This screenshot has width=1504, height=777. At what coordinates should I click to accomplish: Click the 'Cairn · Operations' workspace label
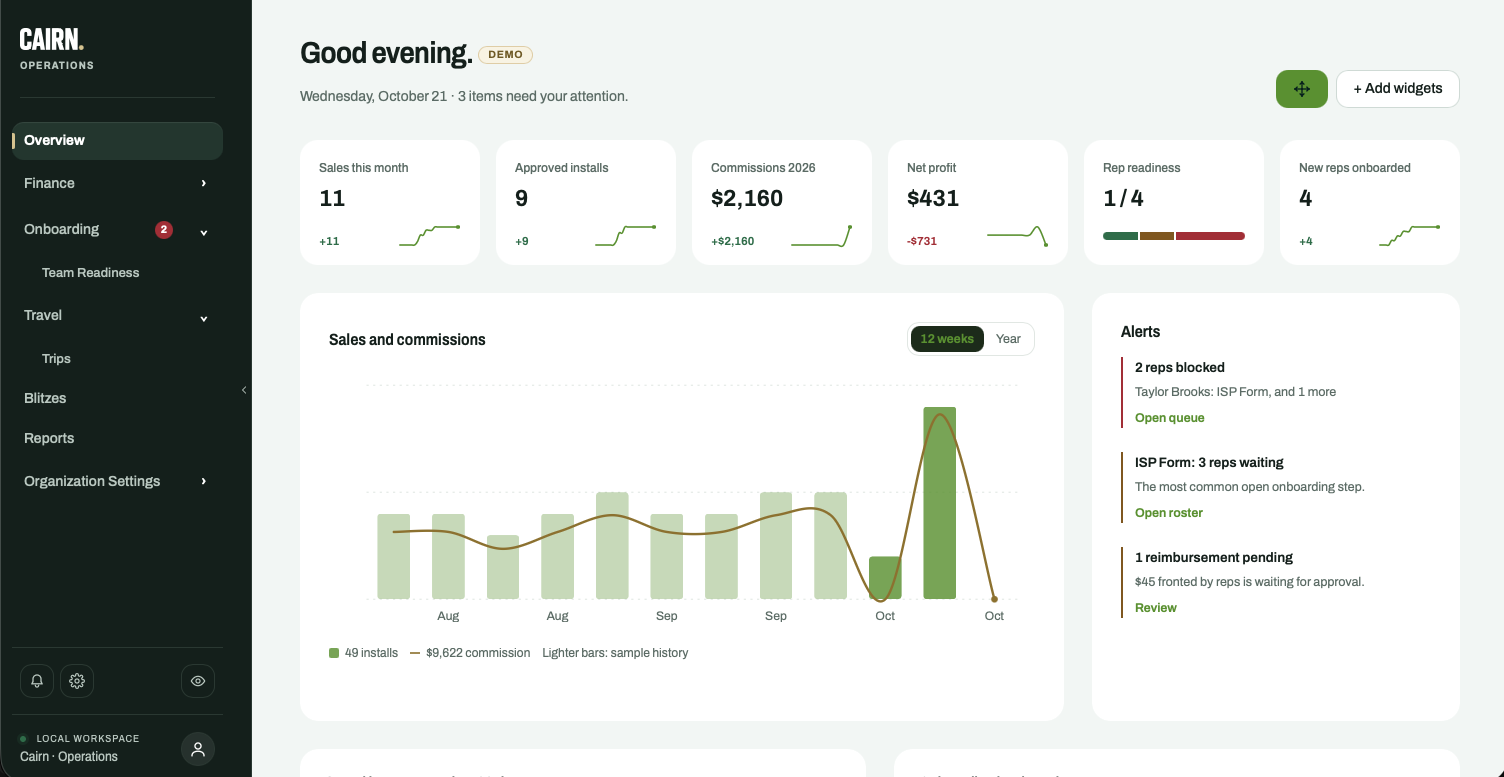click(x=69, y=757)
